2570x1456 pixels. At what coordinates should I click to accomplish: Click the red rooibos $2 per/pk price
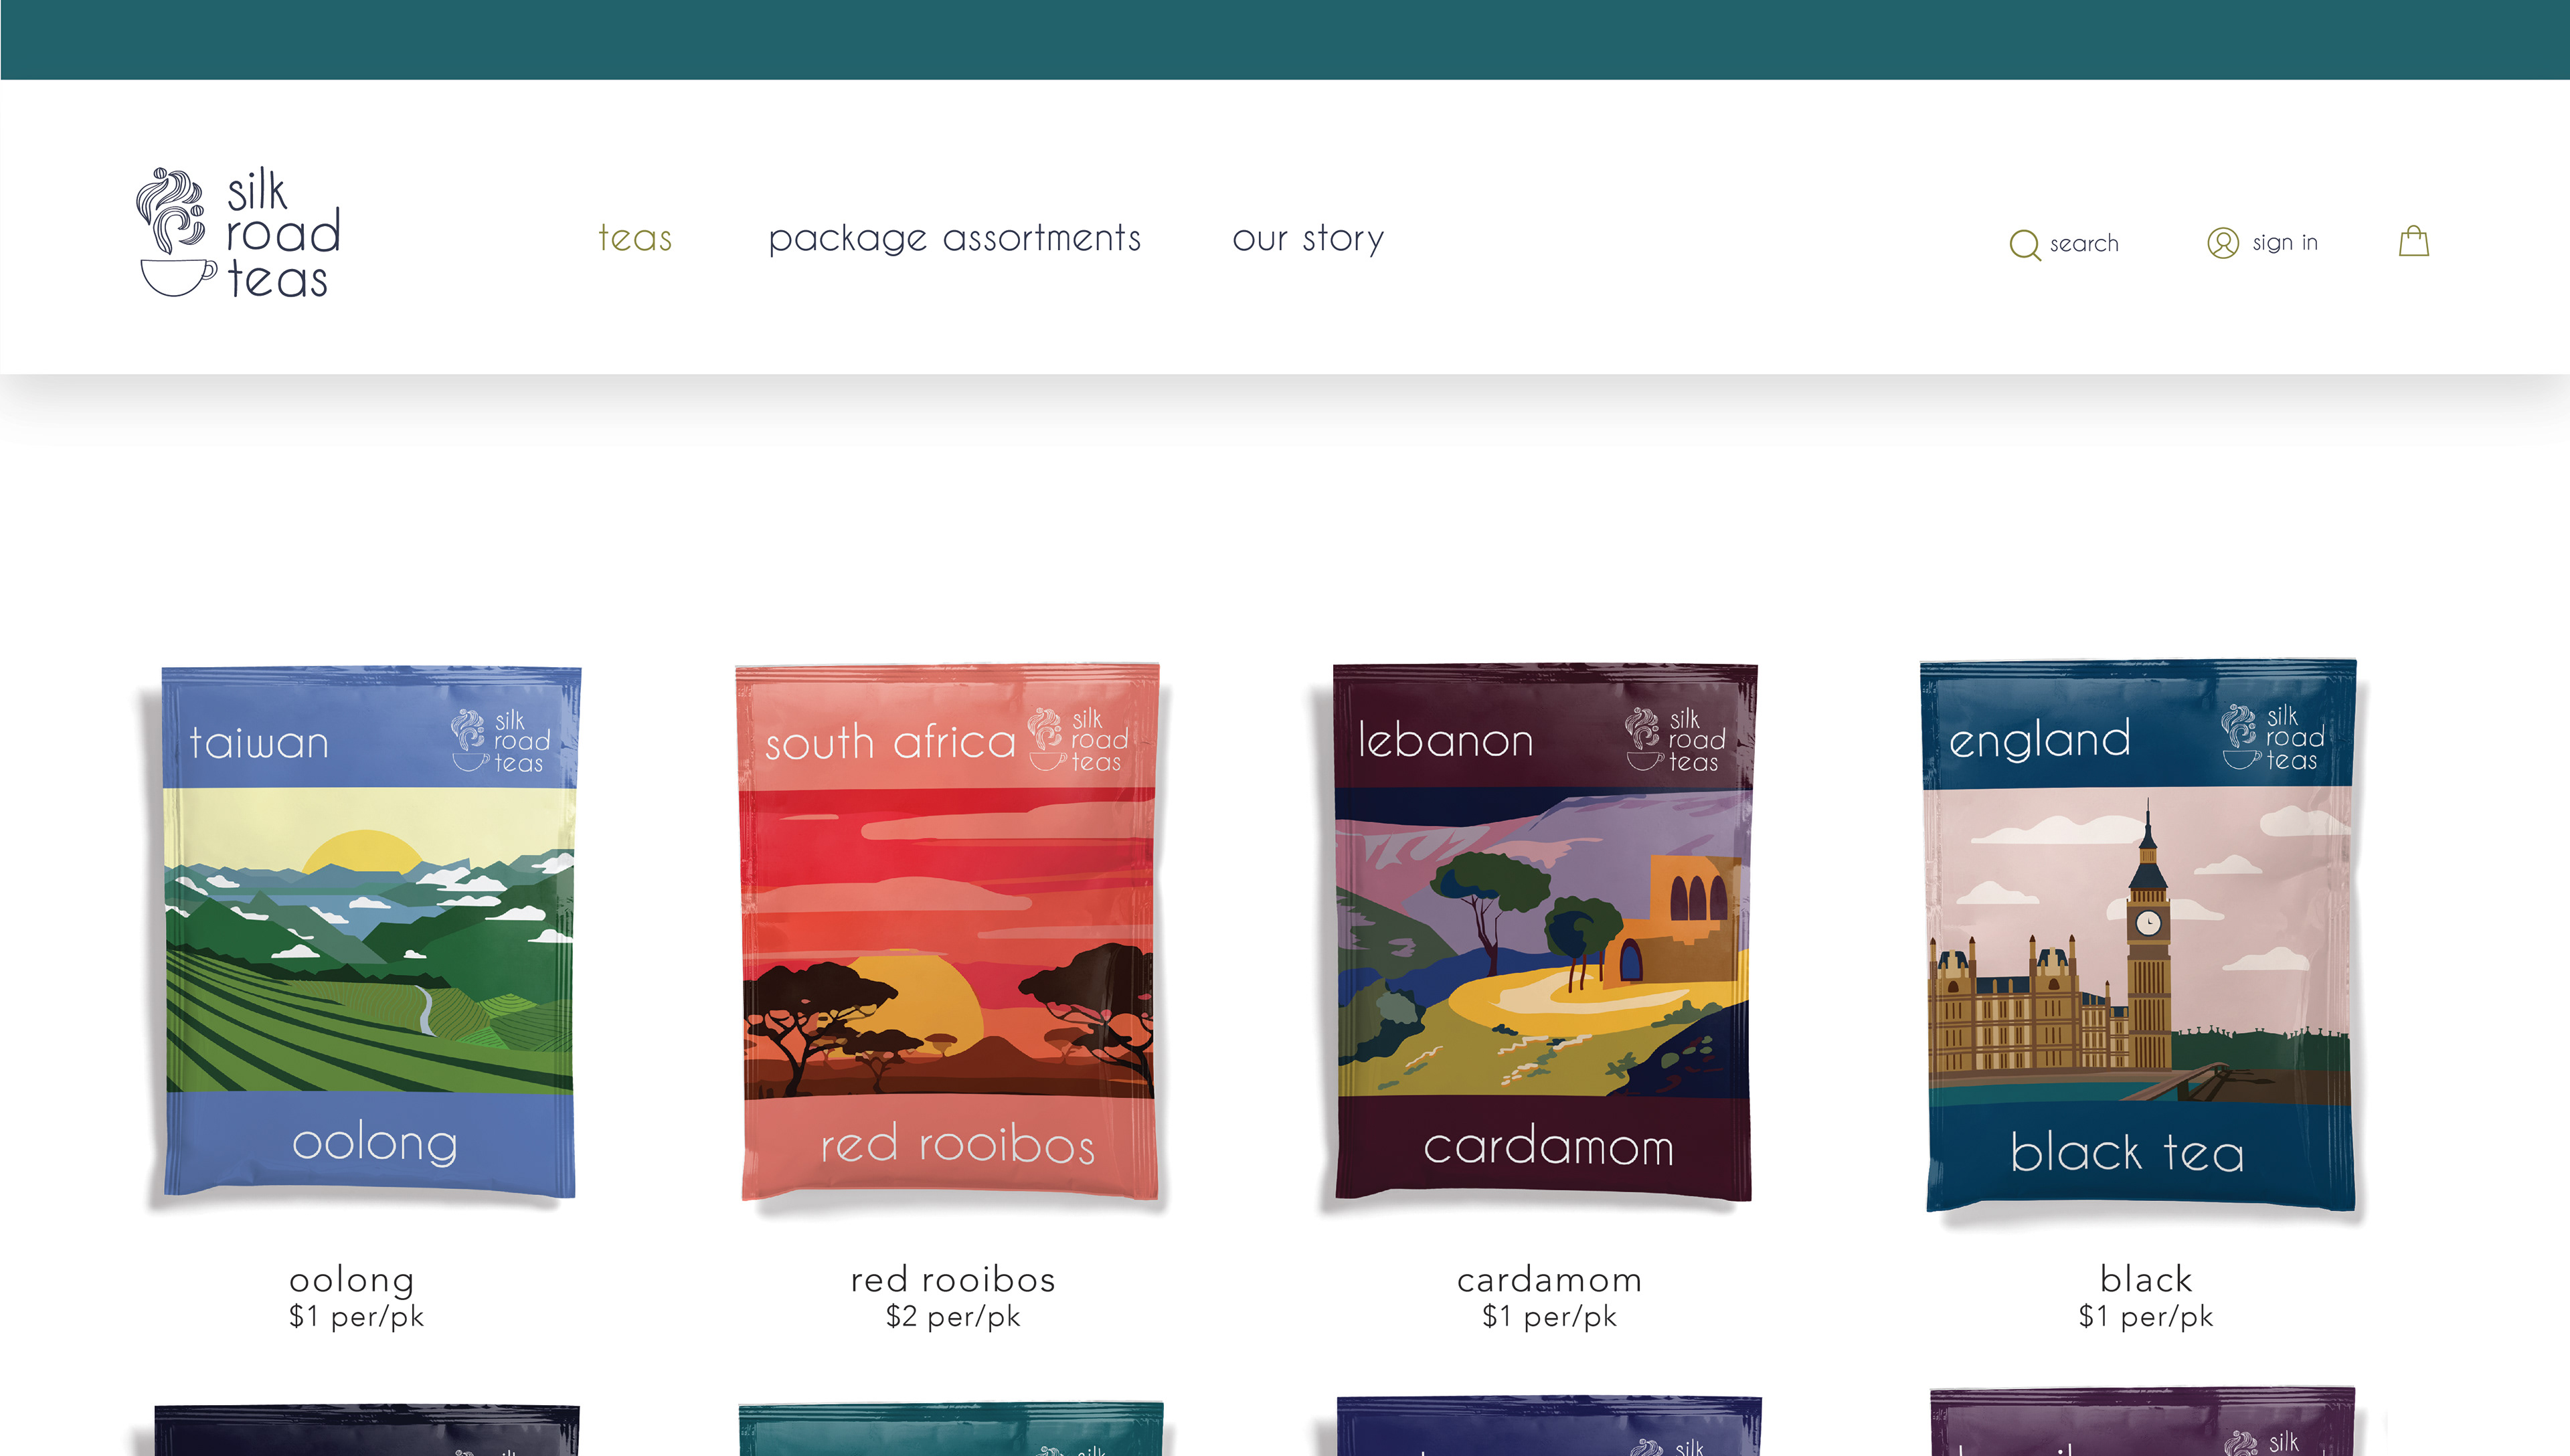click(x=953, y=1316)
